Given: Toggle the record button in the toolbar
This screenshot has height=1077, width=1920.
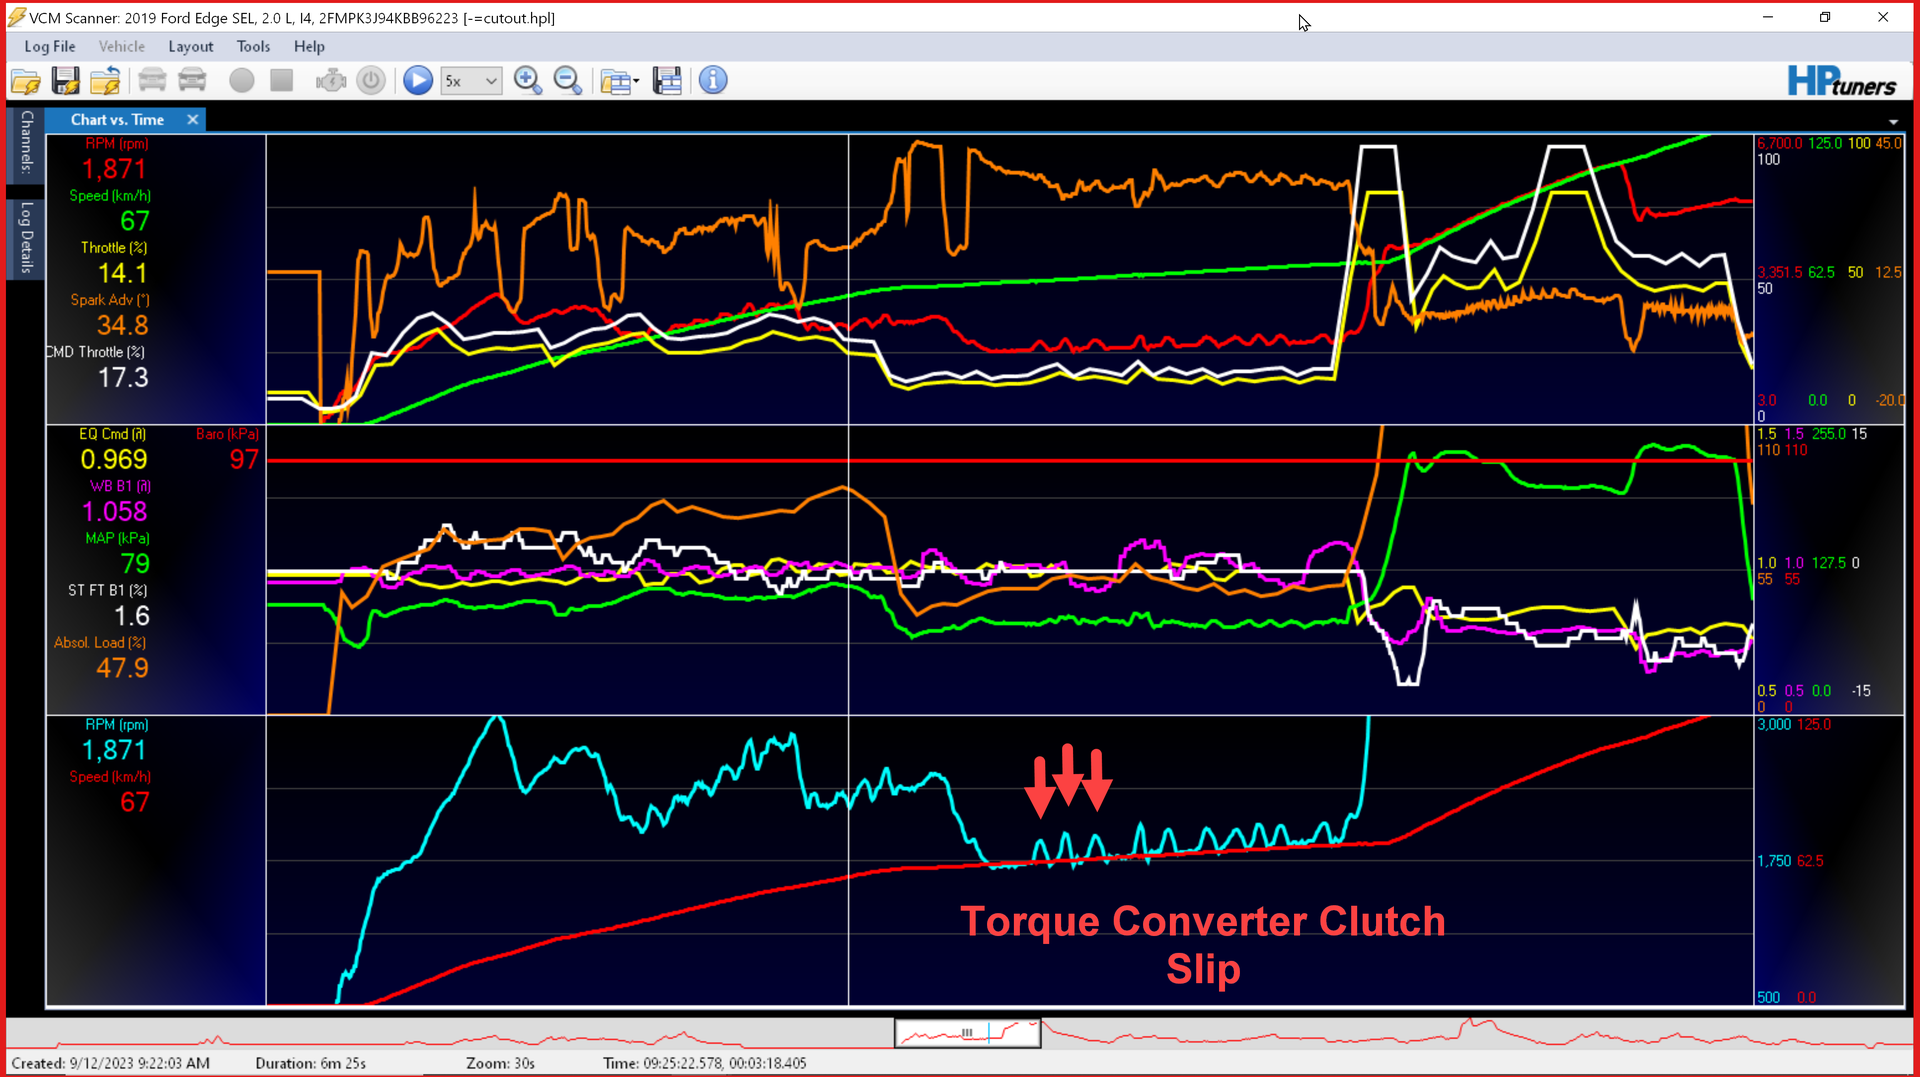Looking at the screenshot, I should [x=241, y=80].
